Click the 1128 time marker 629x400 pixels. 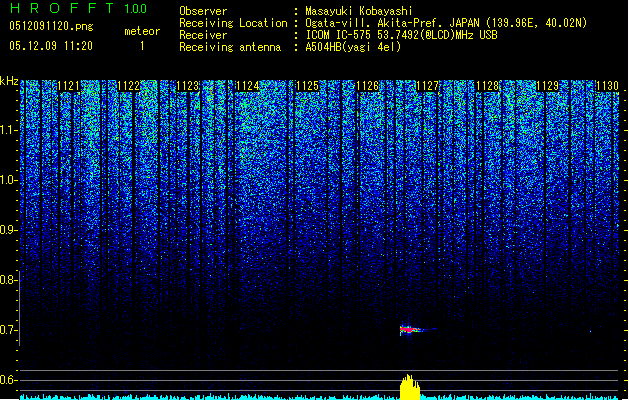(x=487, y=86)
